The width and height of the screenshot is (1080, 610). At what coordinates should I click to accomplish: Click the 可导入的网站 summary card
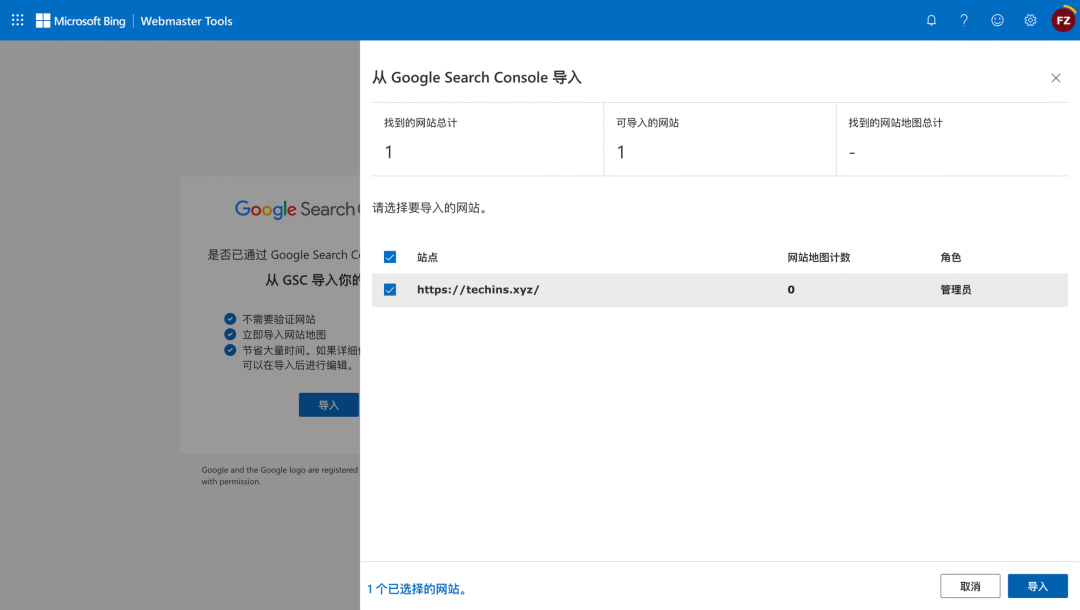click(719, 139)
